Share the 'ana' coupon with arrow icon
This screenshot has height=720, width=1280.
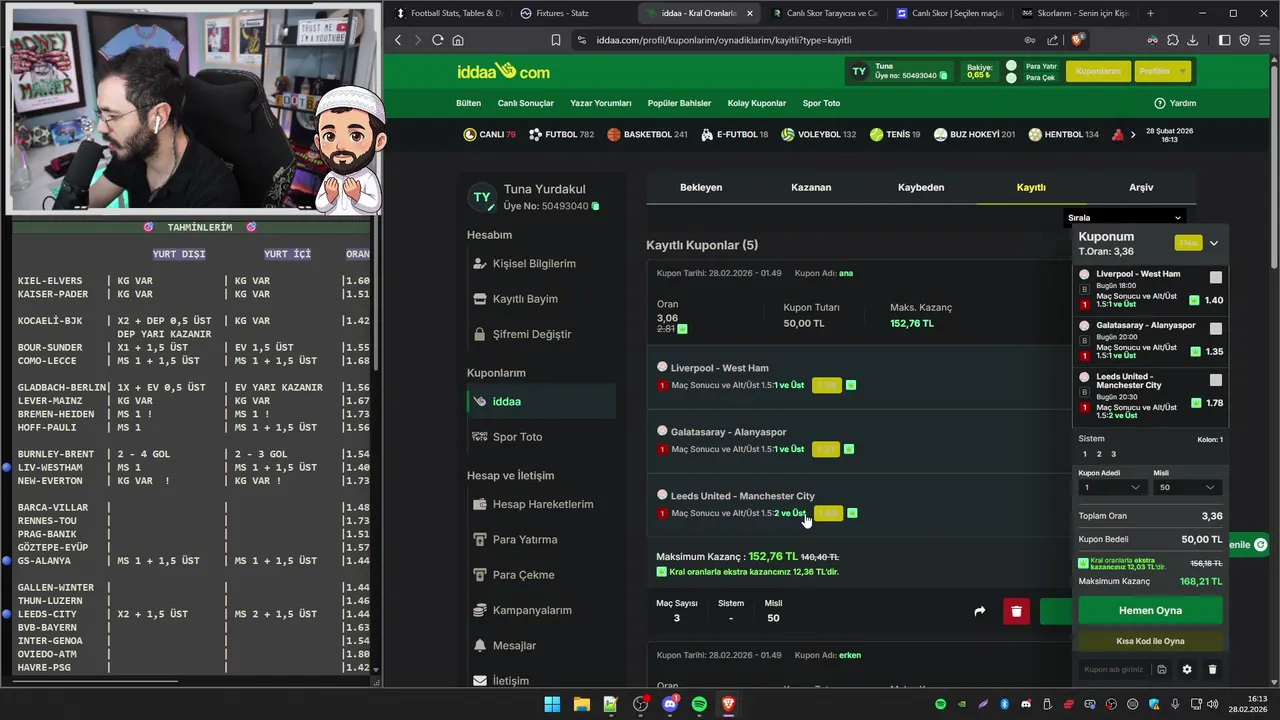coord(980,611)
